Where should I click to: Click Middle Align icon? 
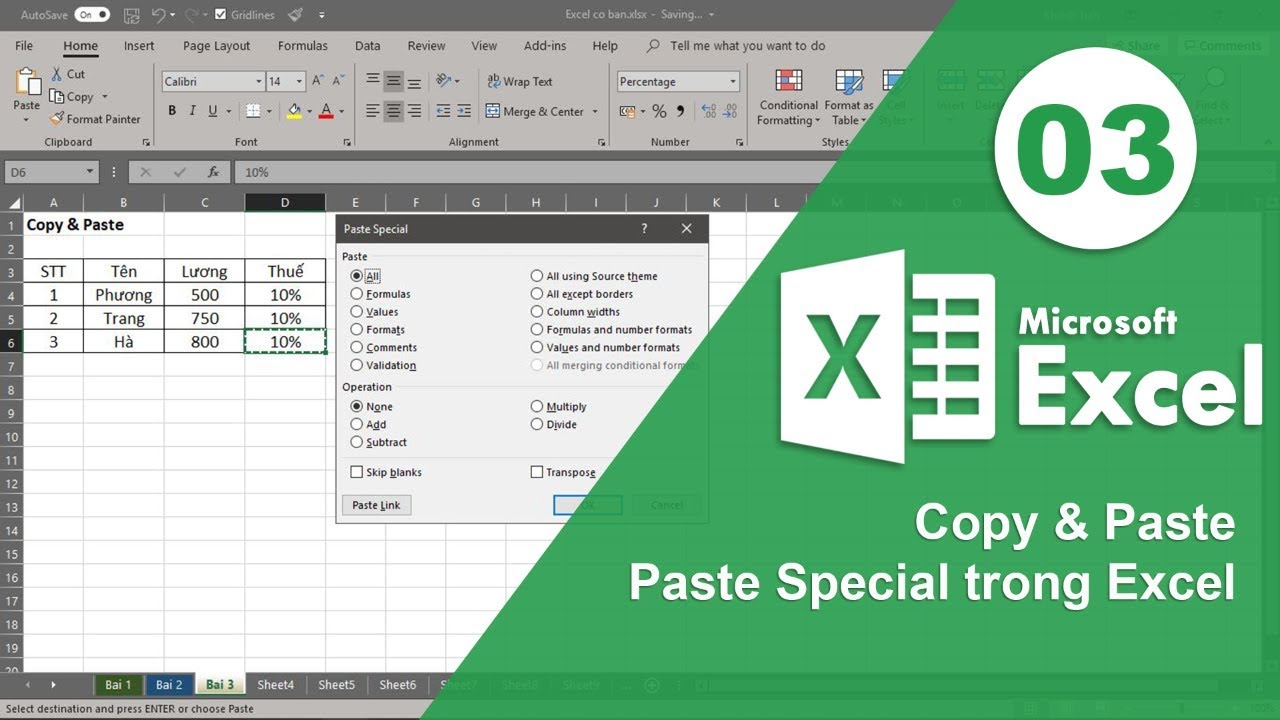(393, 82)
